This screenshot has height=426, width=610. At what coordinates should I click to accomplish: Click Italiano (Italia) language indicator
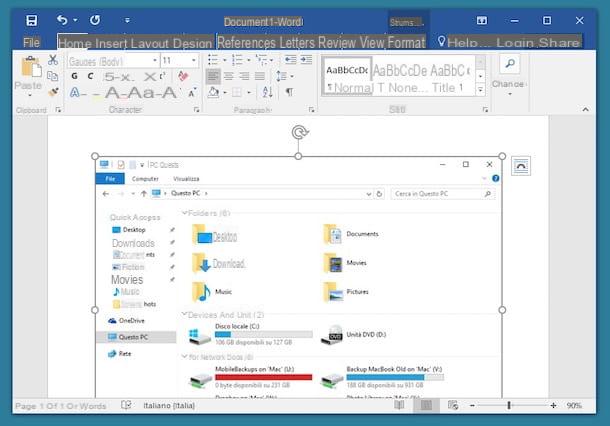point(169,405)
